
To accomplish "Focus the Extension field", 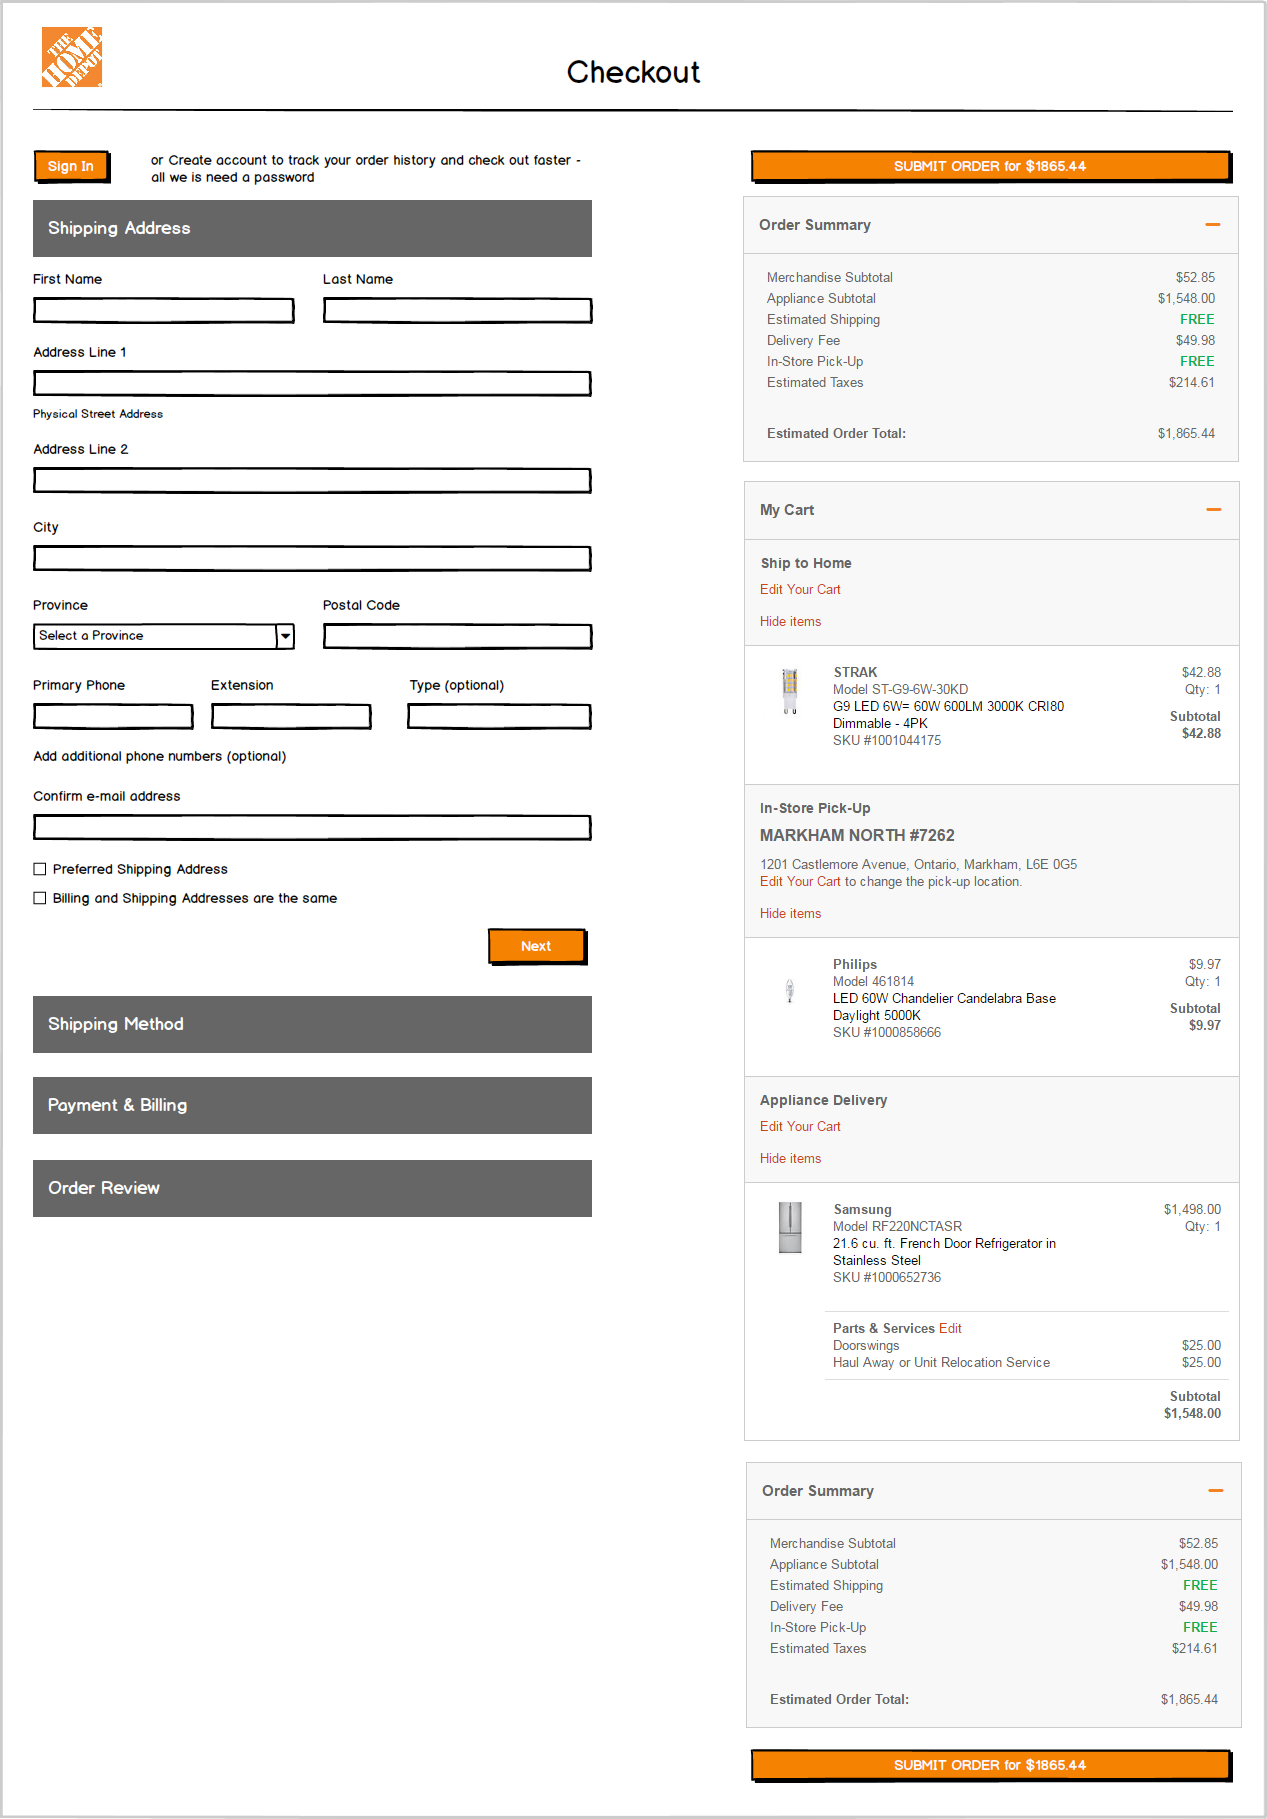I will (291, 717).
